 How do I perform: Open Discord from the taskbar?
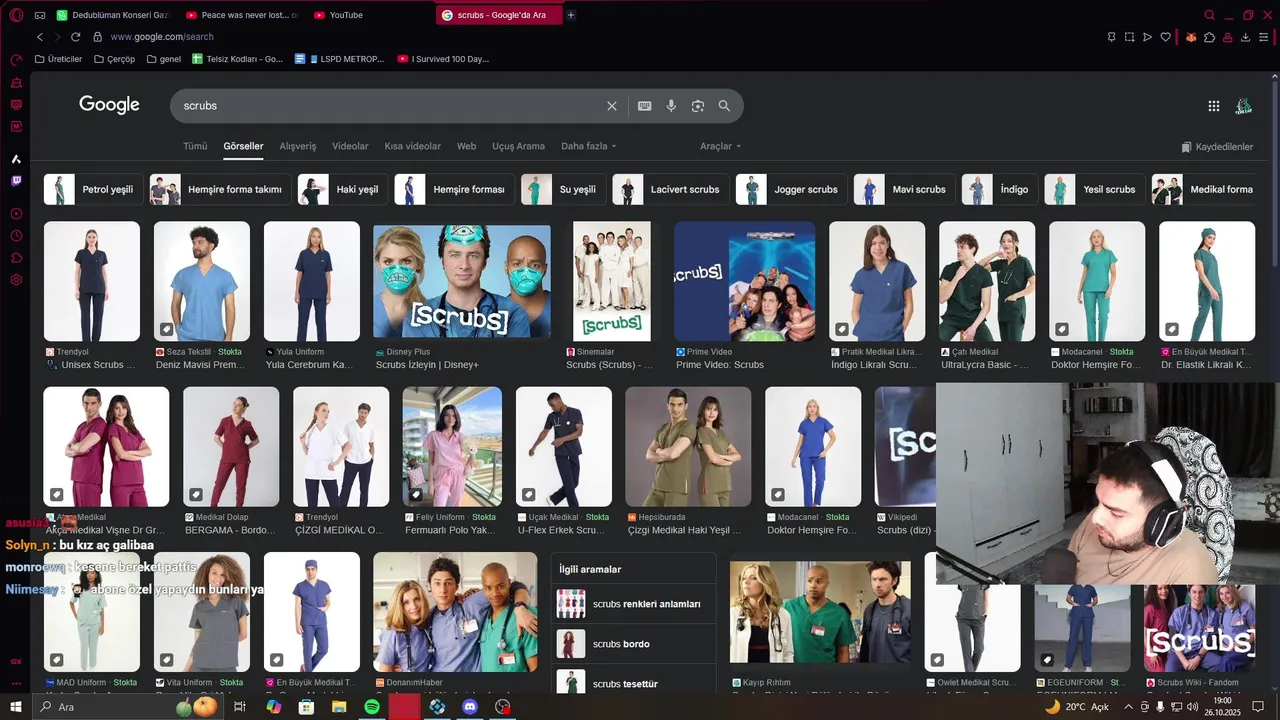coord(470,707)
